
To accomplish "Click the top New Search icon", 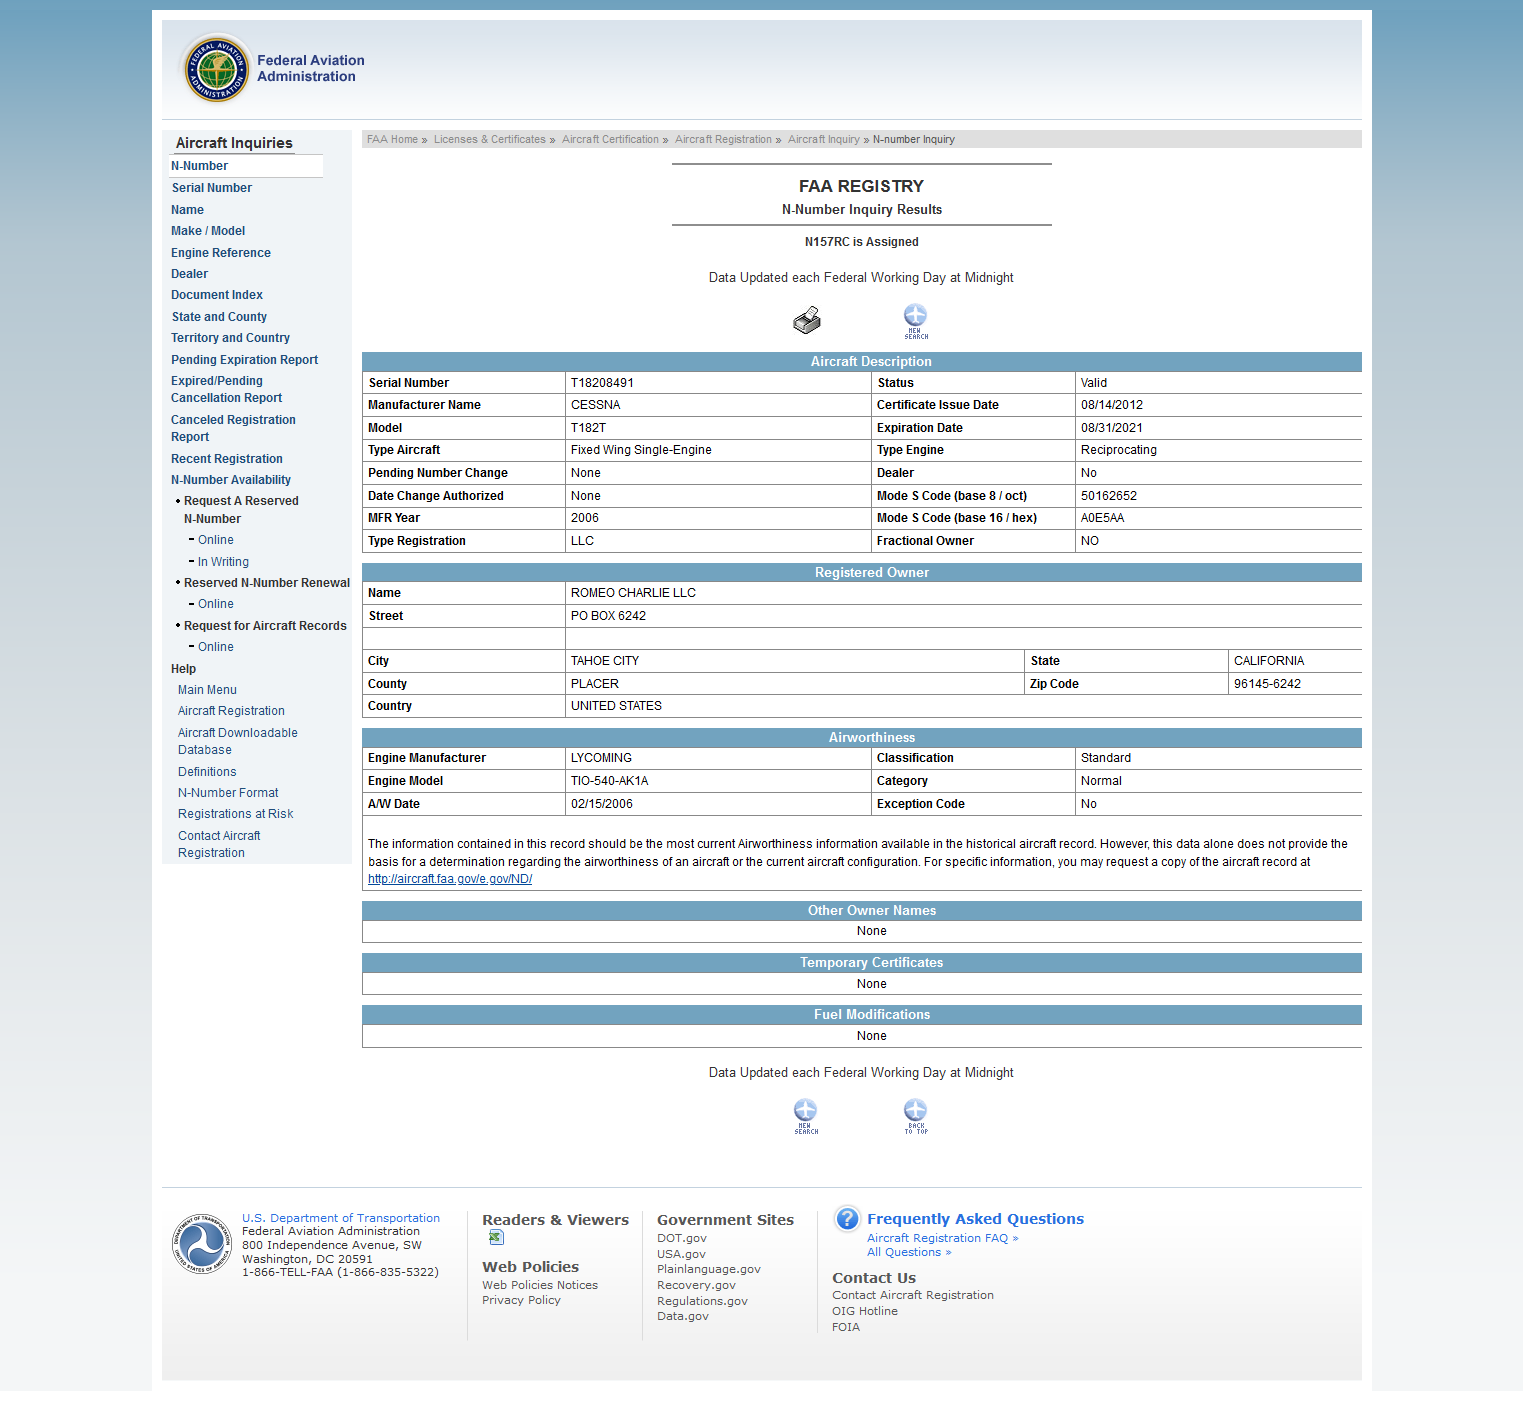I will [916, 322].
